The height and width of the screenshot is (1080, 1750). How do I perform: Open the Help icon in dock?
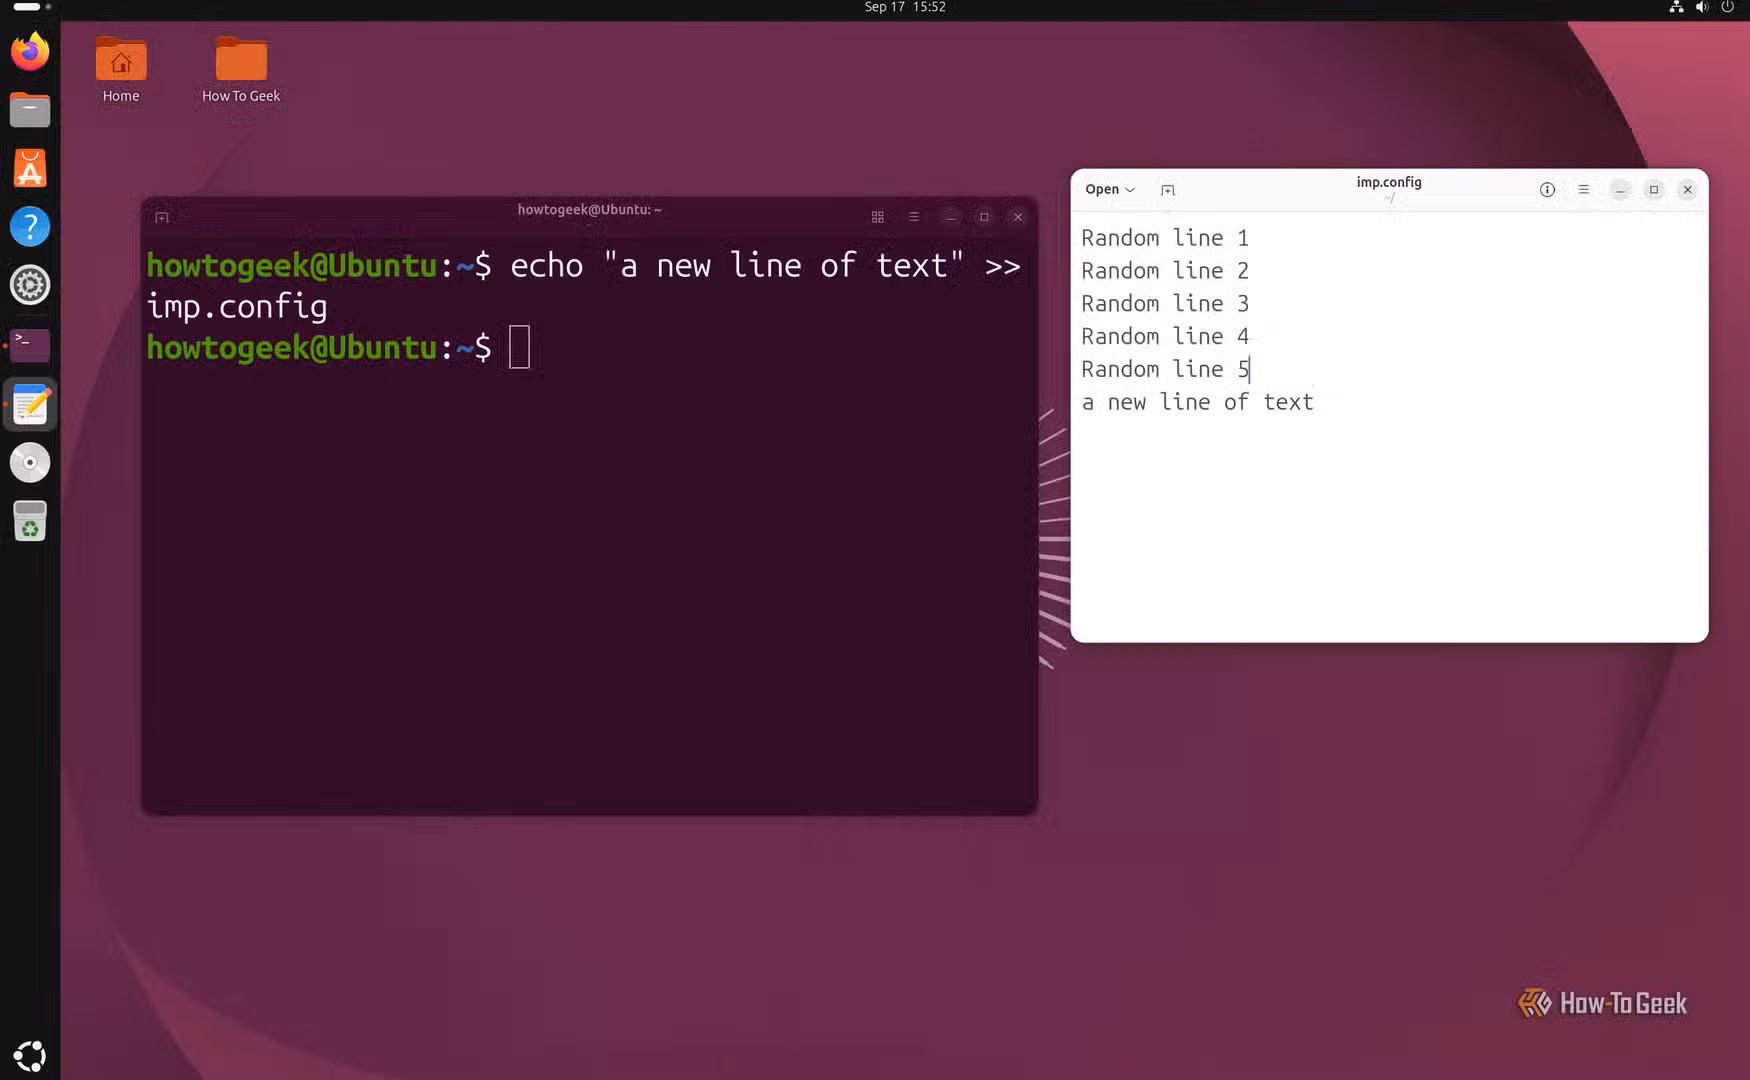[x=30, y=226]
